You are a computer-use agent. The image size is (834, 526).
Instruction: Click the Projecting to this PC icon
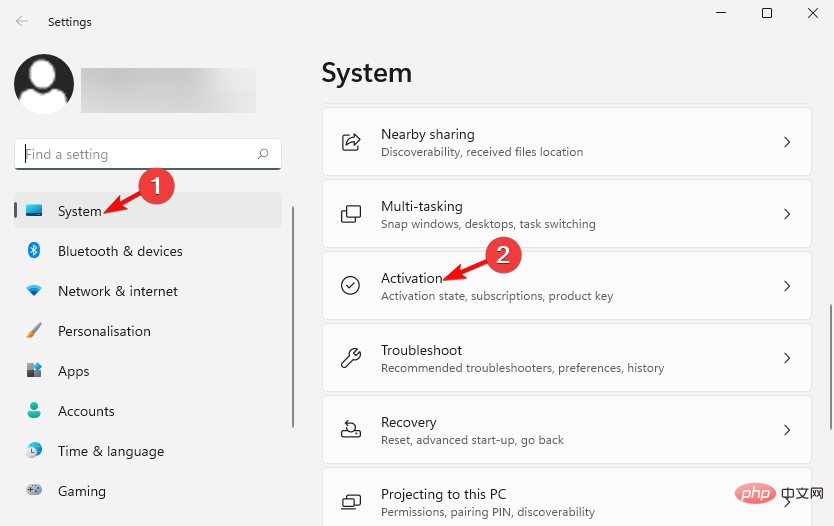(x=351, y=502)
